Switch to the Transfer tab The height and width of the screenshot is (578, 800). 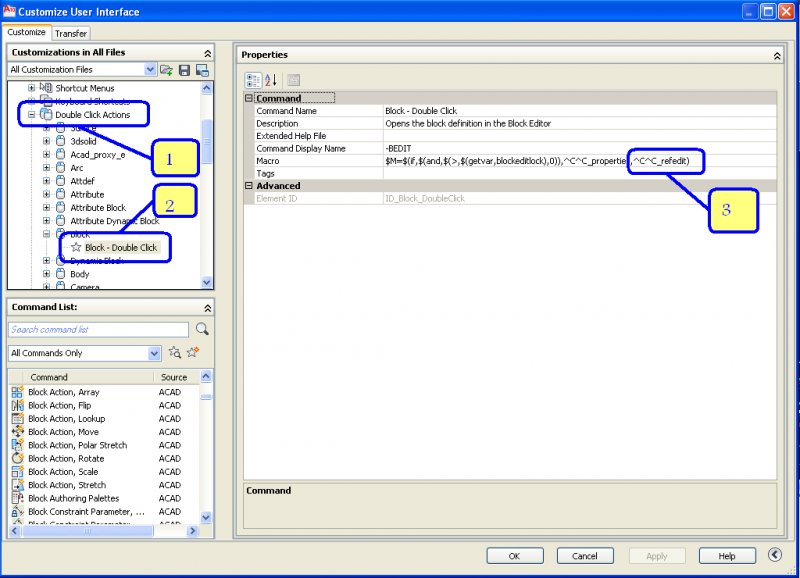coord(71,33)
